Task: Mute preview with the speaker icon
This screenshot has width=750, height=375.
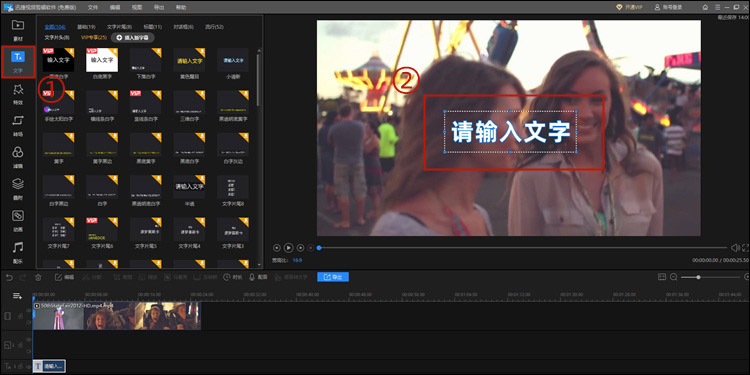Action: tap(735, 247)
